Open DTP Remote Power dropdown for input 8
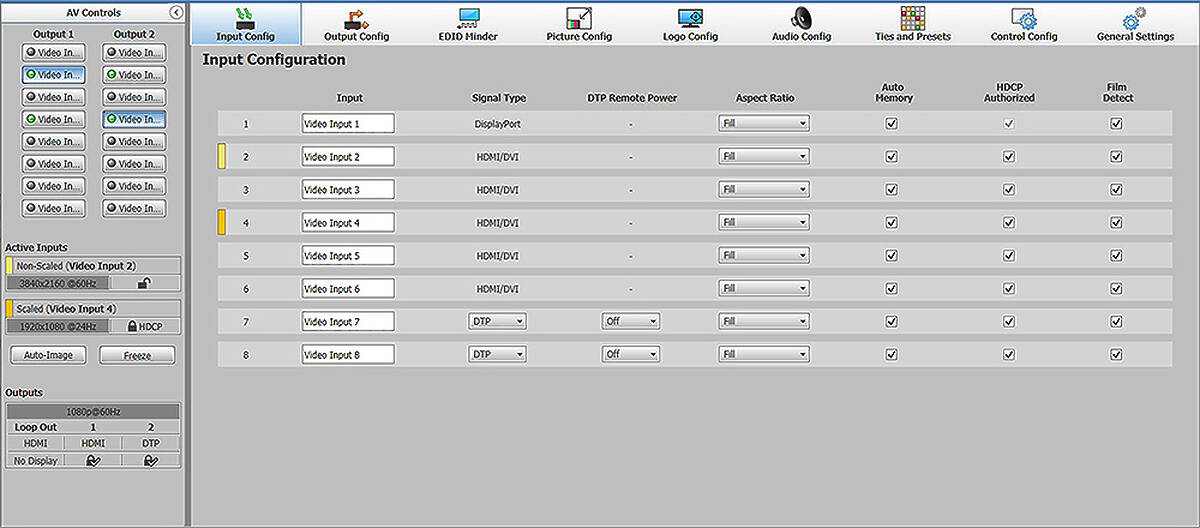The height and width of the screenshot is (528, 1200). (x=631, y=354)
